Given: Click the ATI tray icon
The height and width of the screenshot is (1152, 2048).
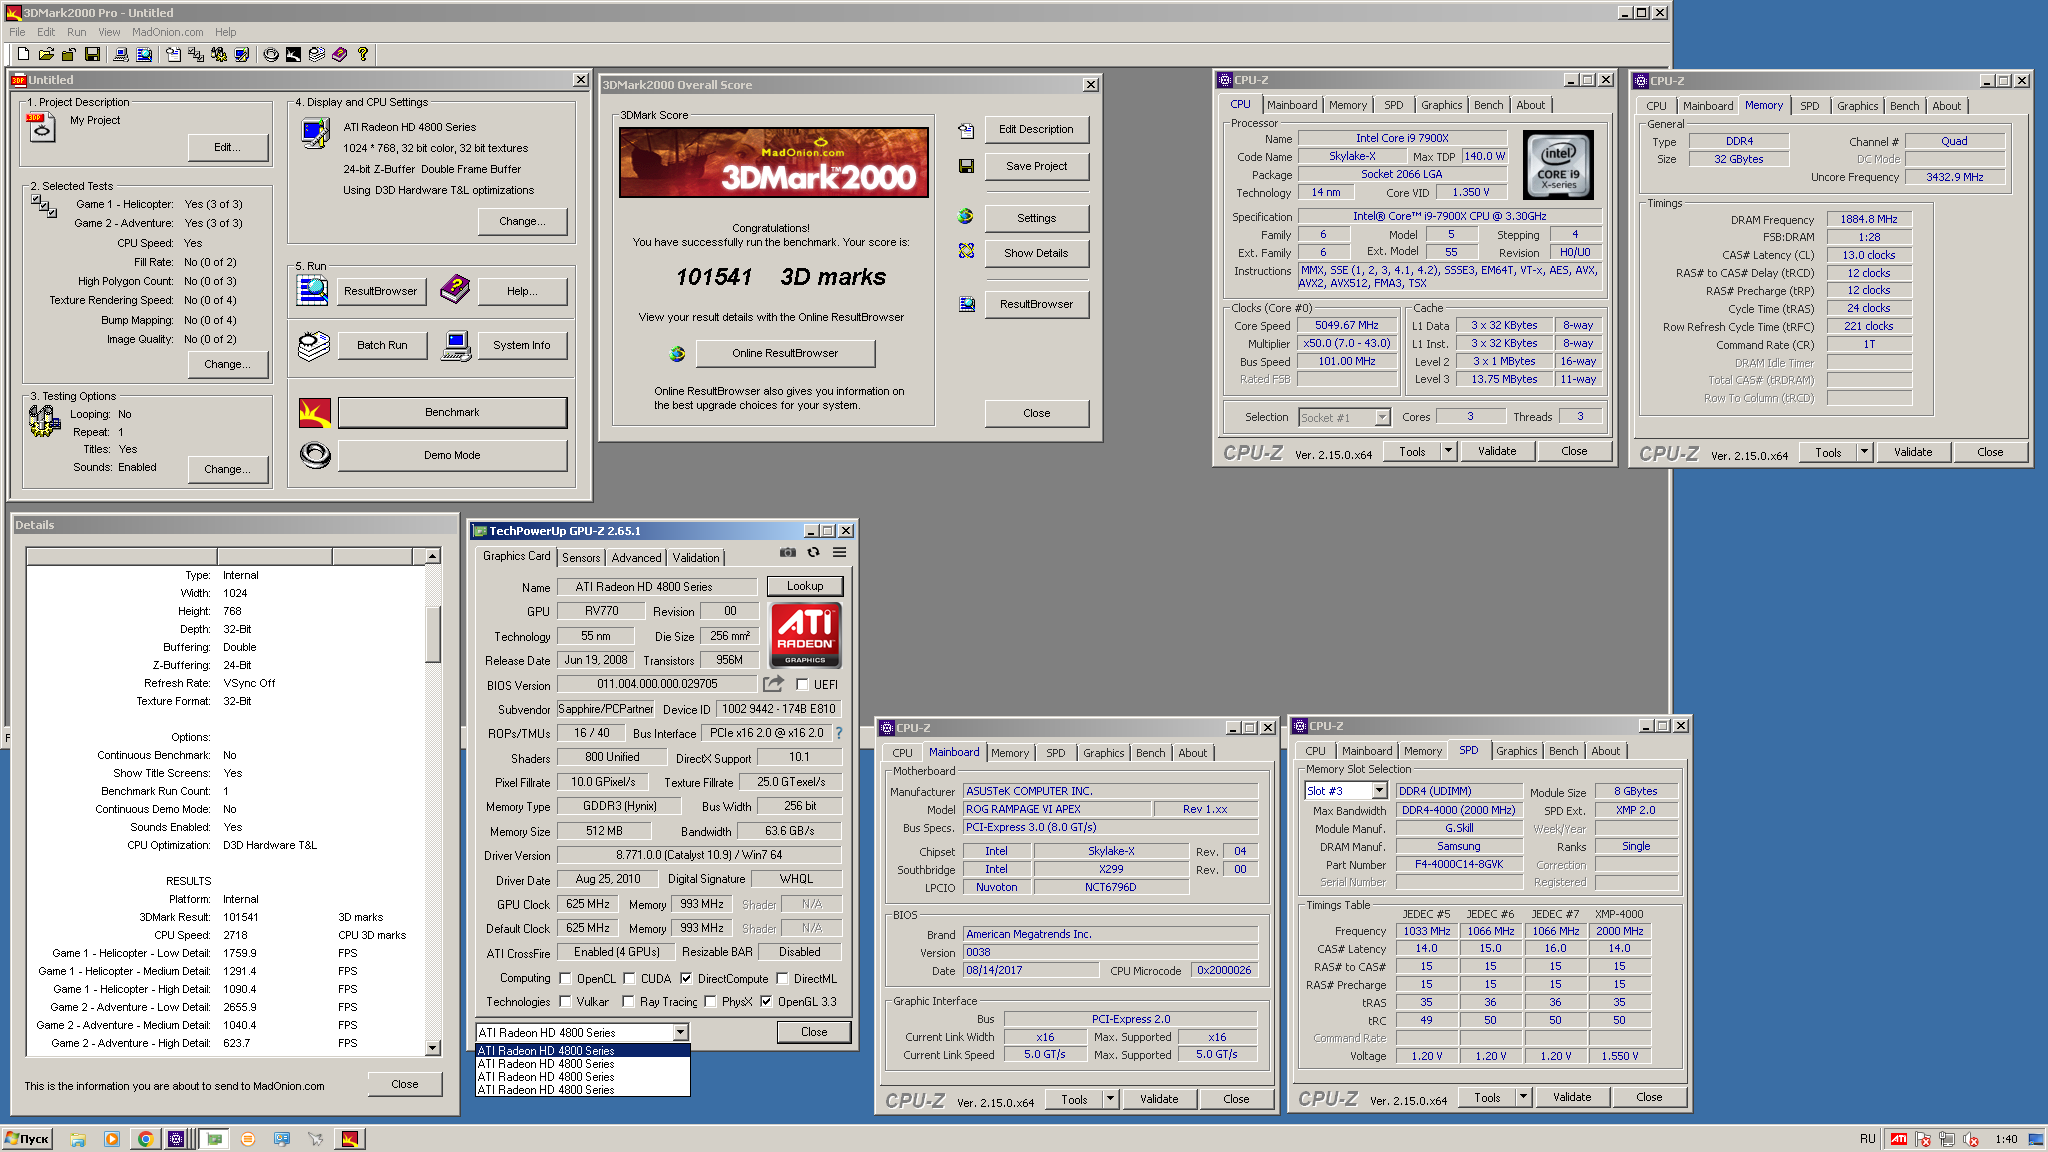Looking at the screenshot, I should click(1898, 1139).
